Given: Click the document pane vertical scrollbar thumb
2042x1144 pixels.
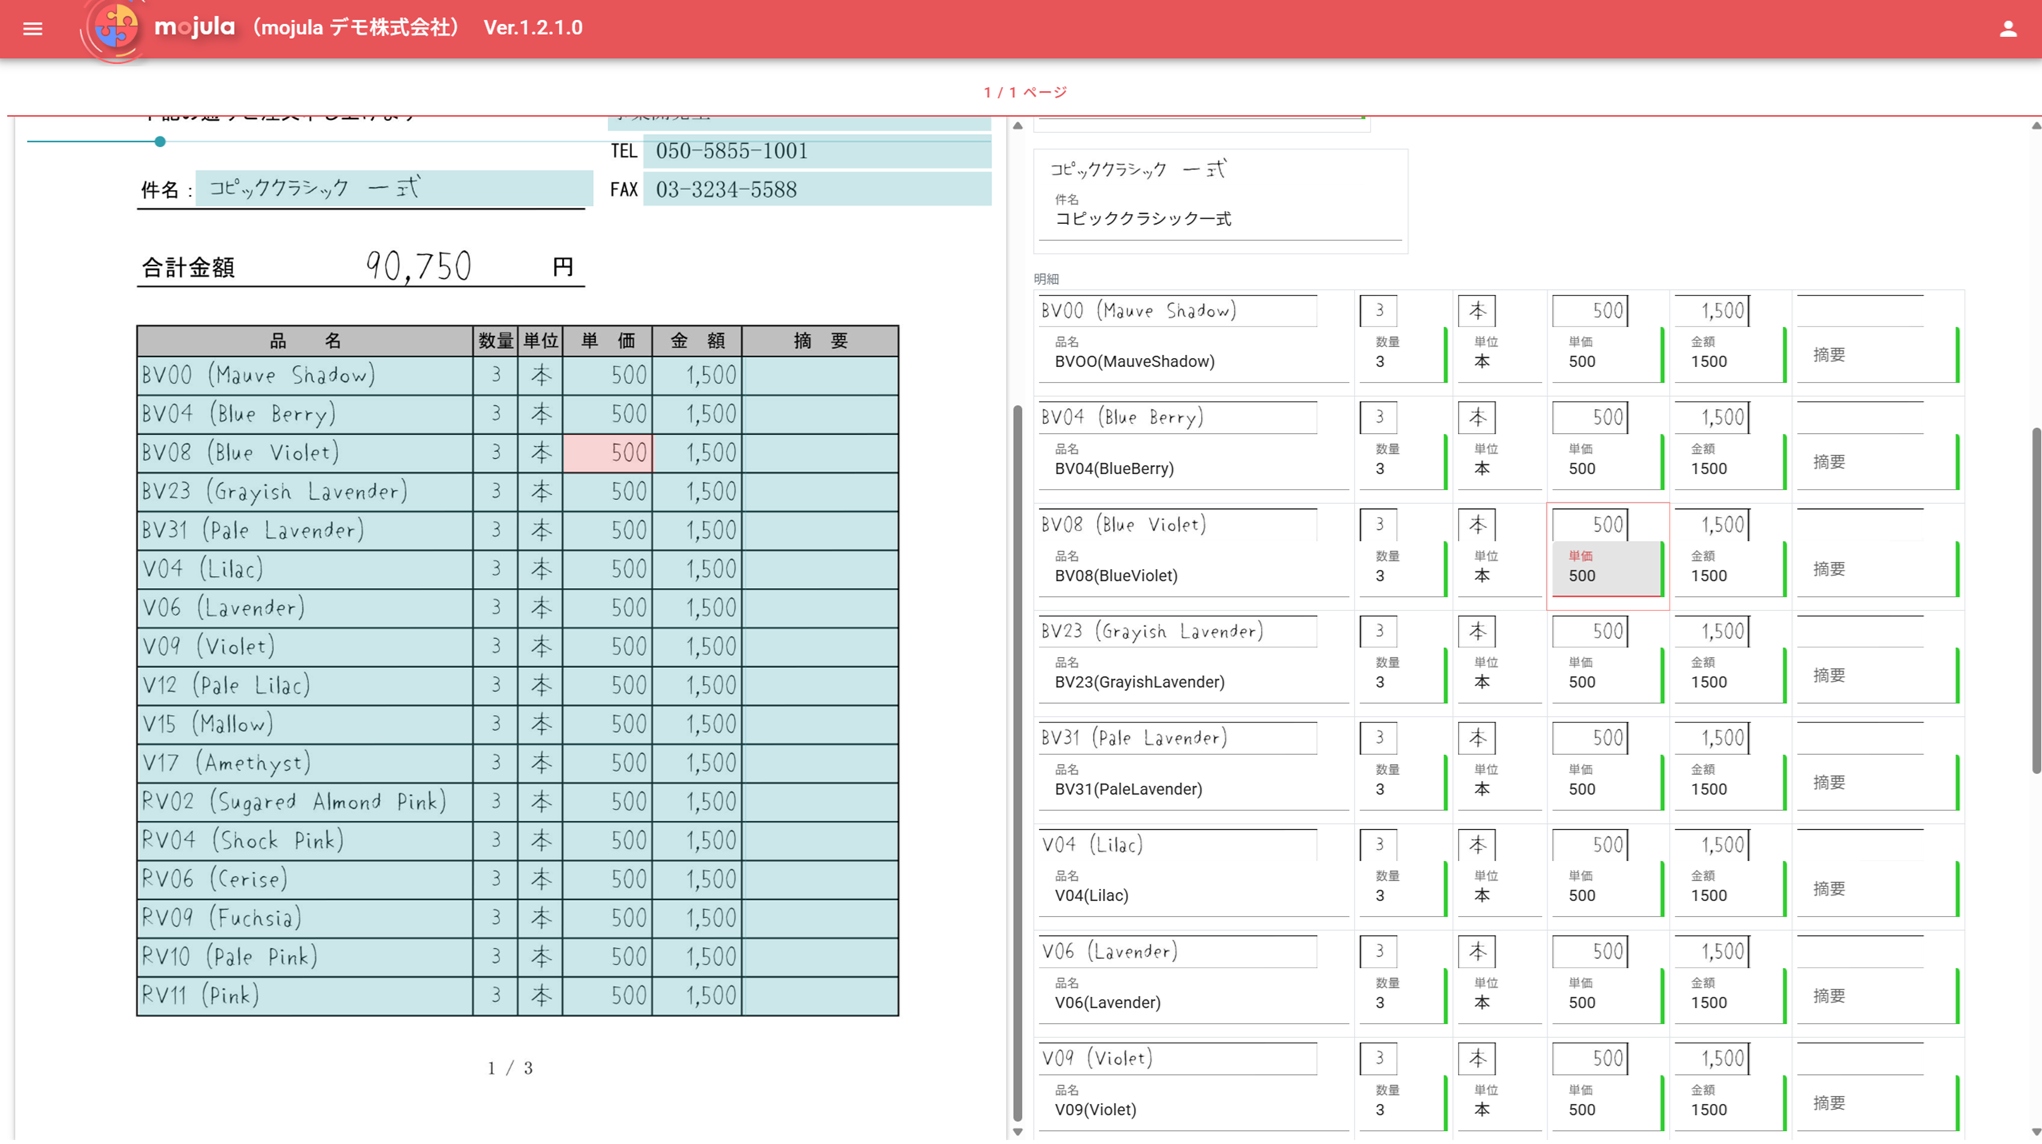Looking at the screenshot, I should [x=1018, y=763].
